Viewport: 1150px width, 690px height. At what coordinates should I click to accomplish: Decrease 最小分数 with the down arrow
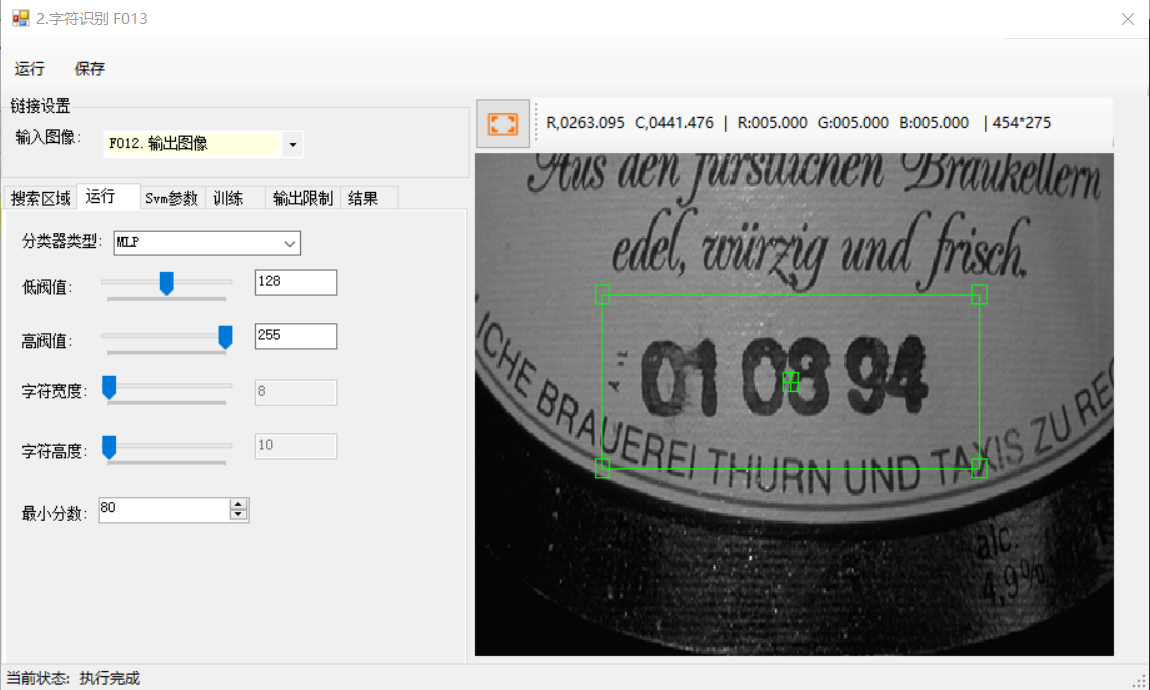coord(238,515)
